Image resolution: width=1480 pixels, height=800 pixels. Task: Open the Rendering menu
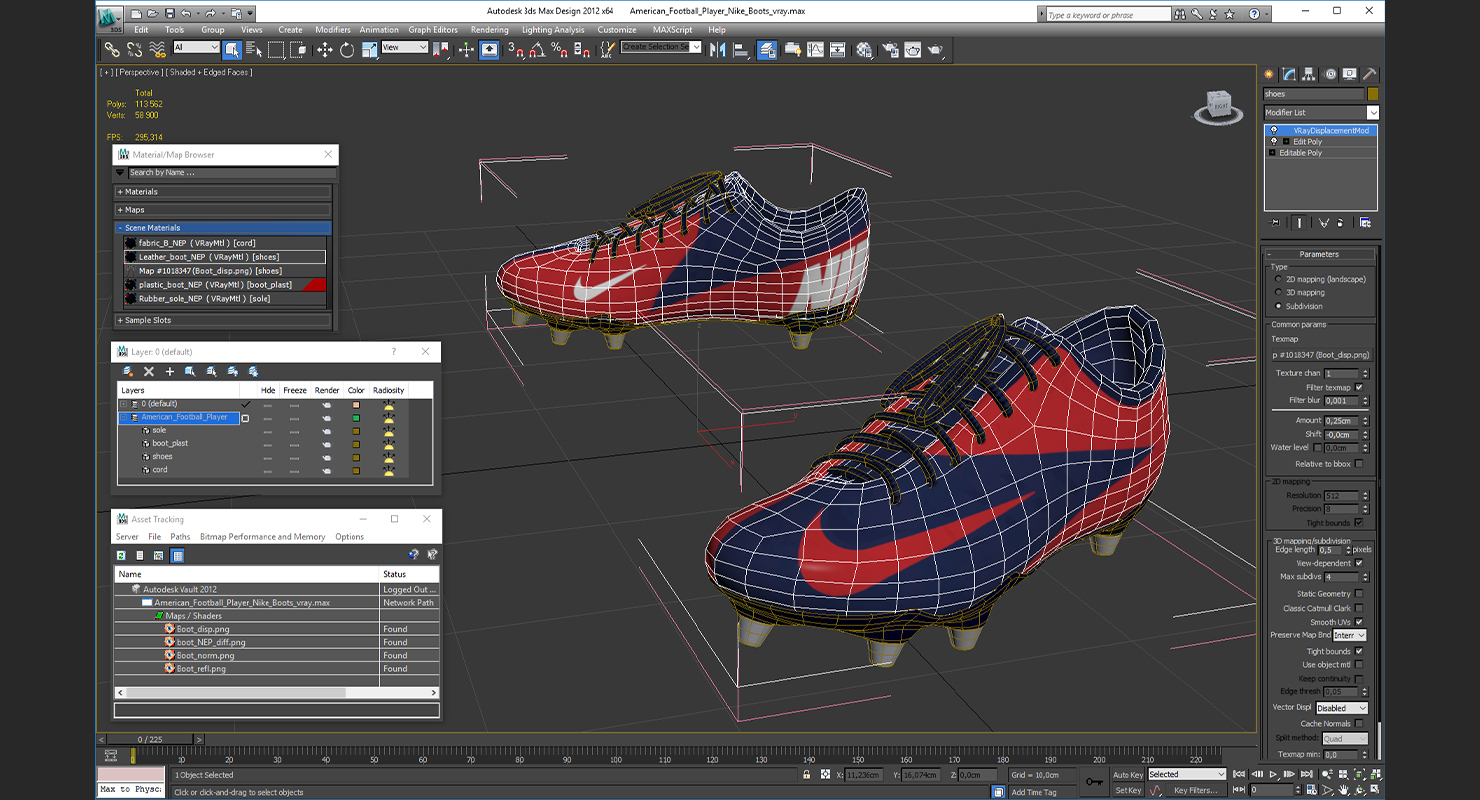(490, 30)
